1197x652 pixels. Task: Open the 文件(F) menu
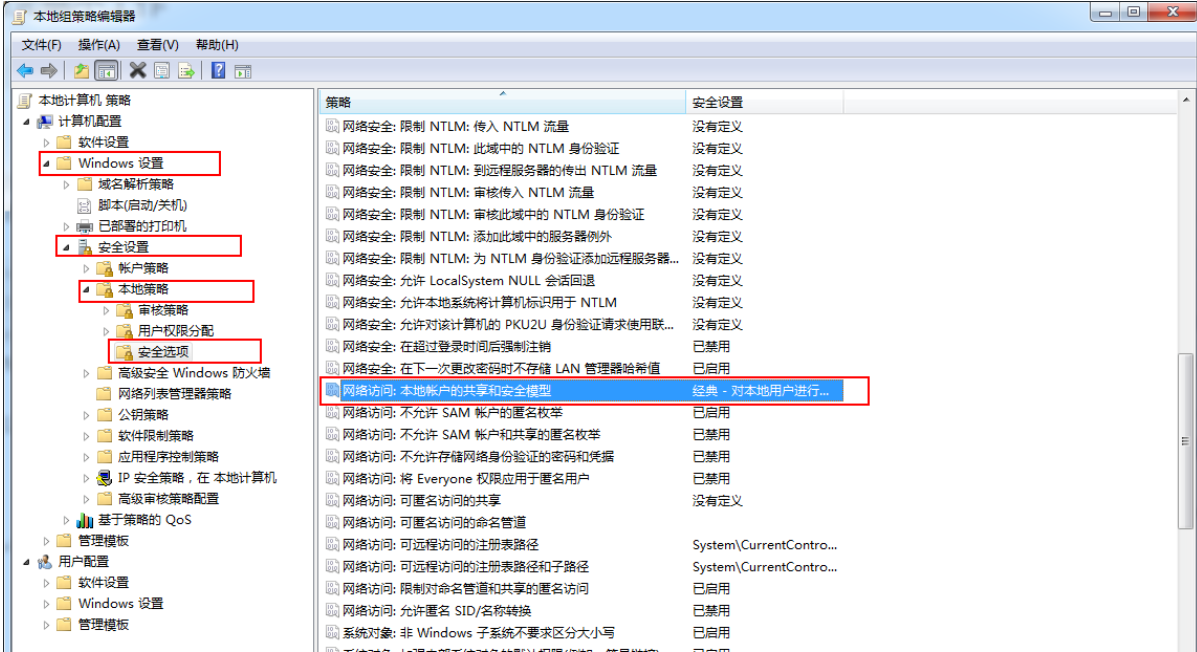pos(41,45)
